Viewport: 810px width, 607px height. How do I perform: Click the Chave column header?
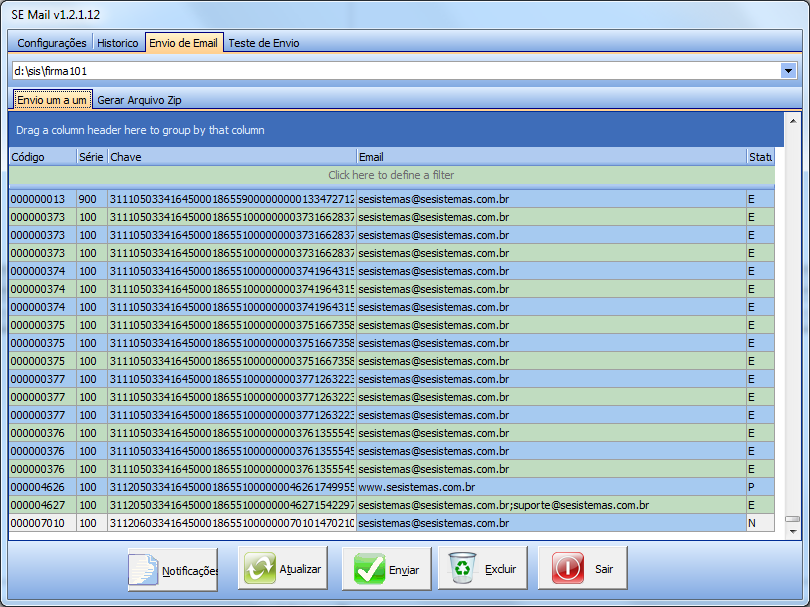[231, 157]
